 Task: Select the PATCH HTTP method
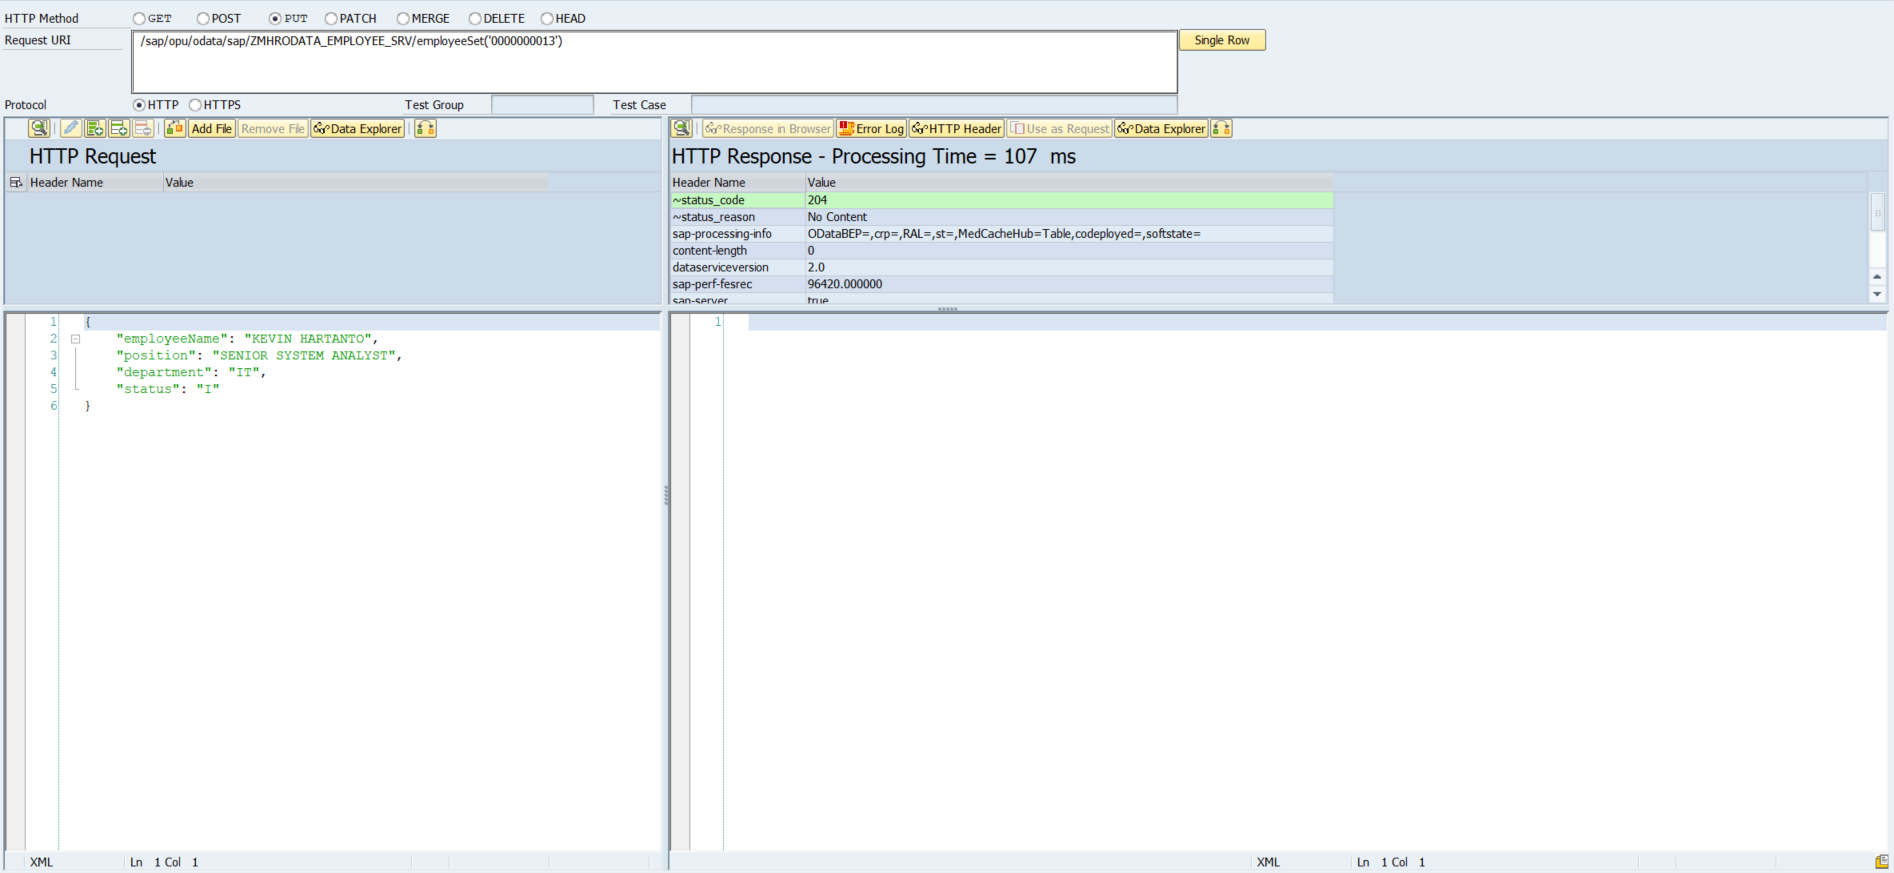[331, 18]
